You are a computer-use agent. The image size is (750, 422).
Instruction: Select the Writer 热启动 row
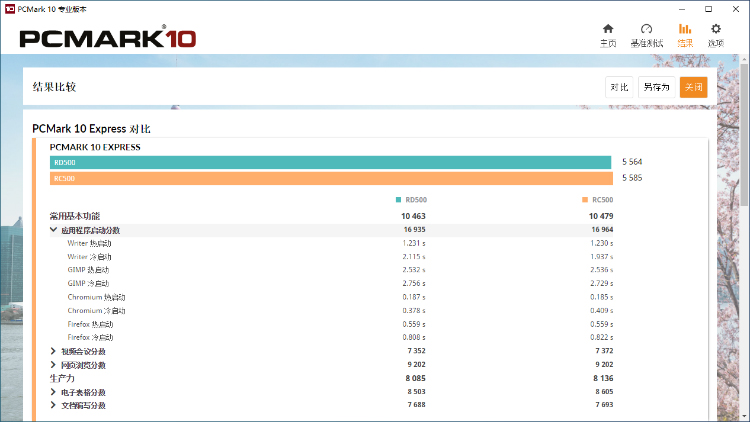coord(331,243)
